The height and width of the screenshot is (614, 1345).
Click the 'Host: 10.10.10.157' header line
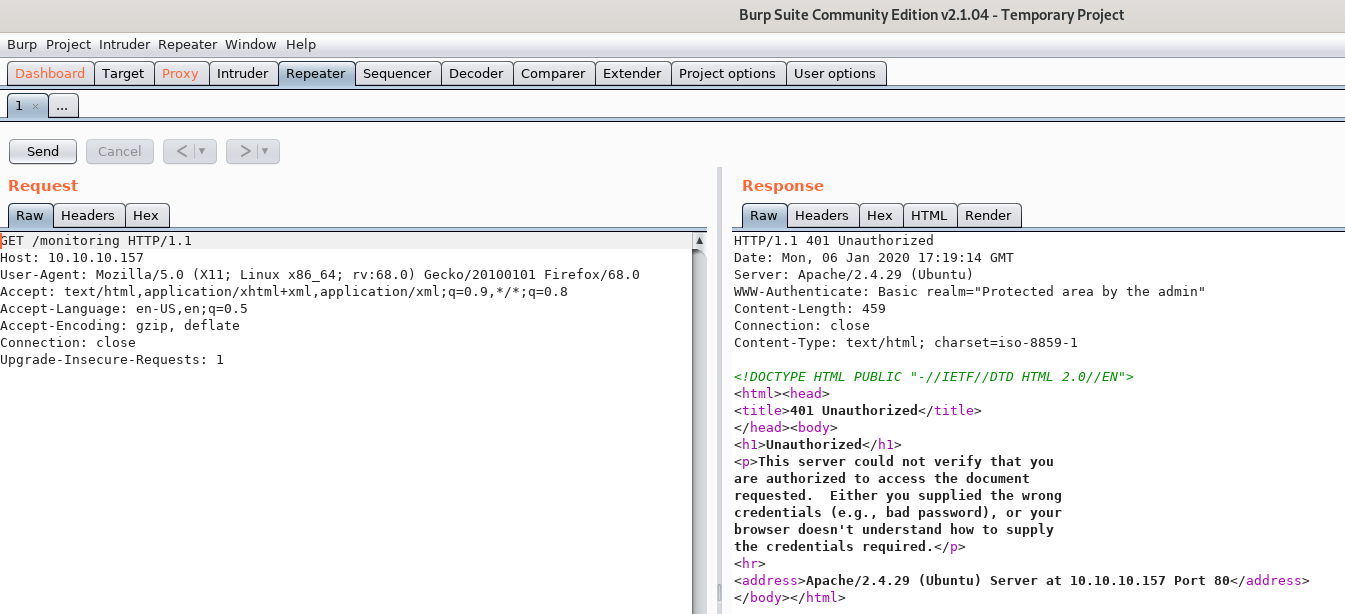point(72,258)
